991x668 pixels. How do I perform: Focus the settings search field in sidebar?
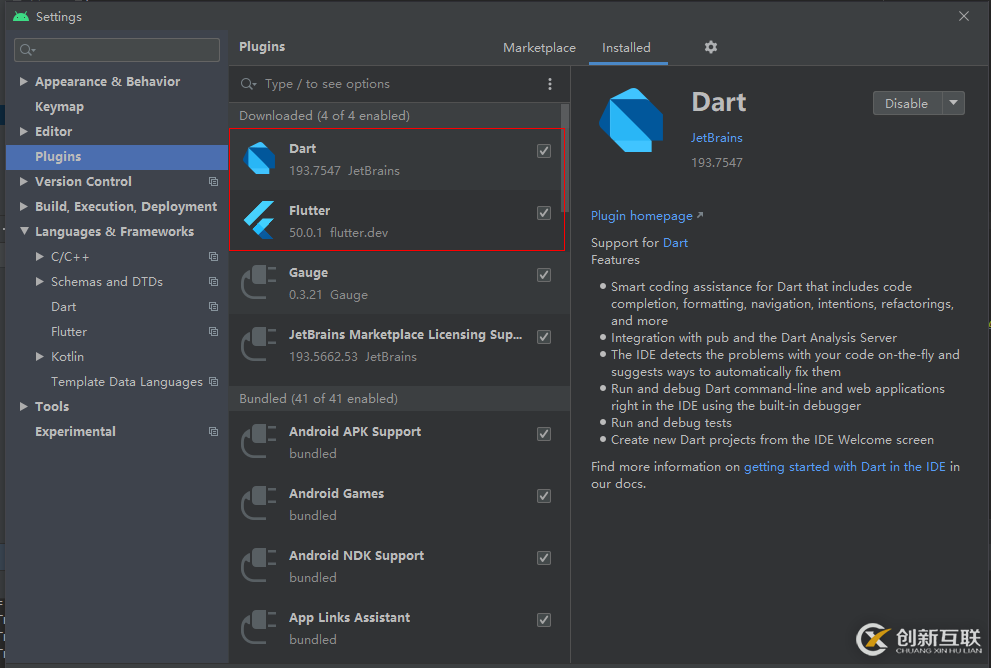click(x=118, y=50)
